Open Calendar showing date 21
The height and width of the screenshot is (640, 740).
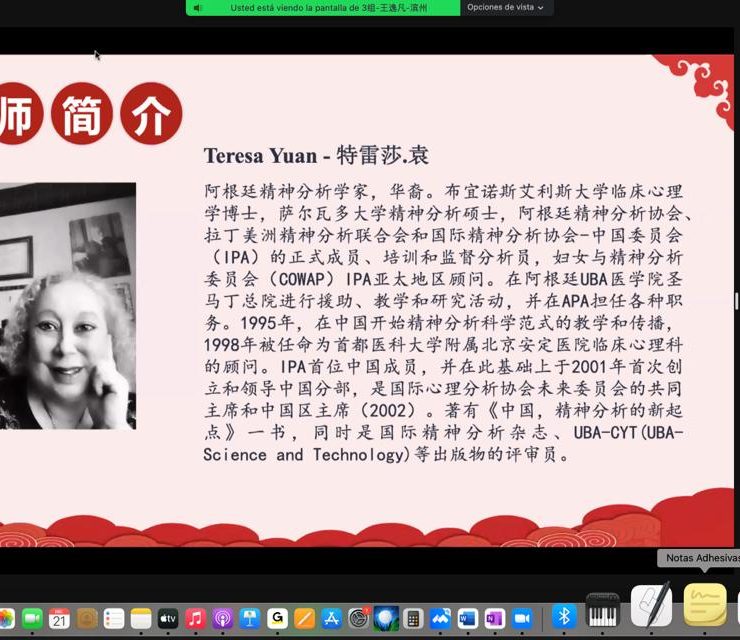pyautogui.click(x=59, y=619)
